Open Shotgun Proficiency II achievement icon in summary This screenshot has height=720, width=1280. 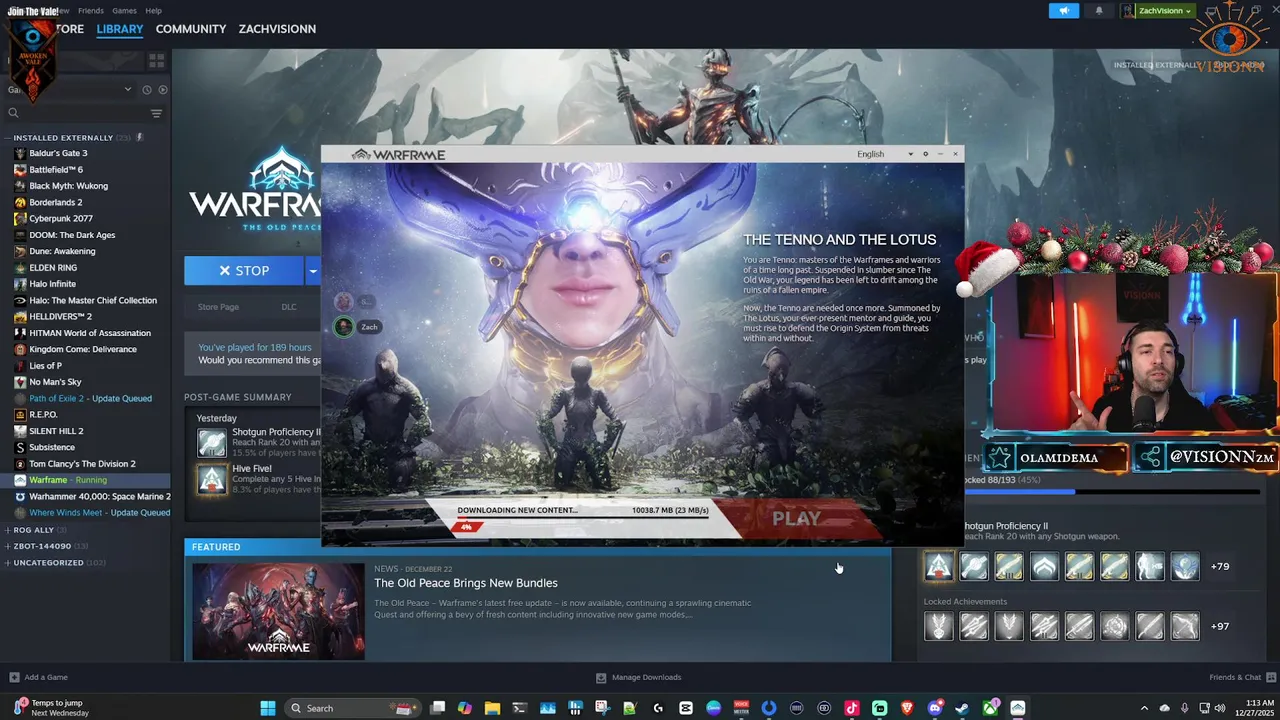tap(212, 442)
